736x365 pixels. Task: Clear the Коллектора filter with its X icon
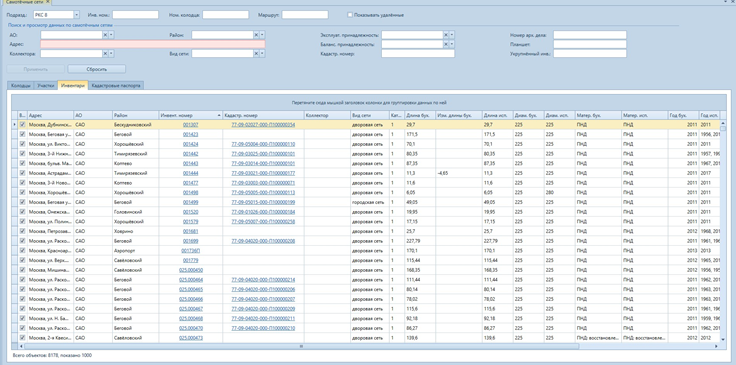105,53
